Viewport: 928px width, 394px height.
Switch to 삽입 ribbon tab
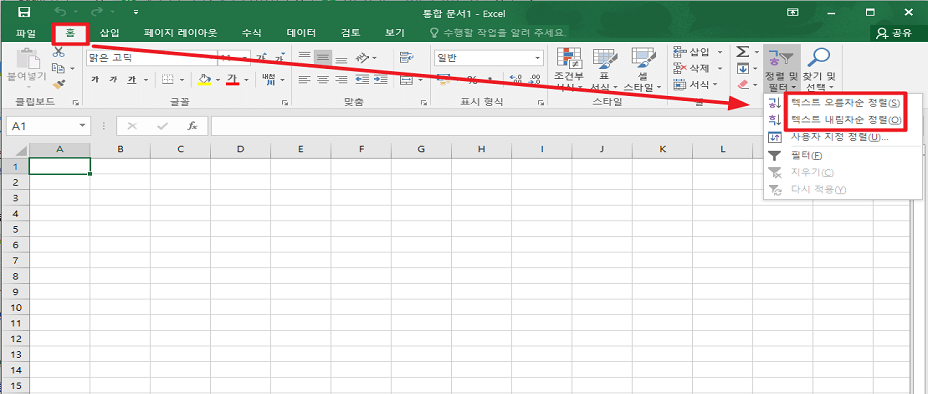(x=109, y=33)
